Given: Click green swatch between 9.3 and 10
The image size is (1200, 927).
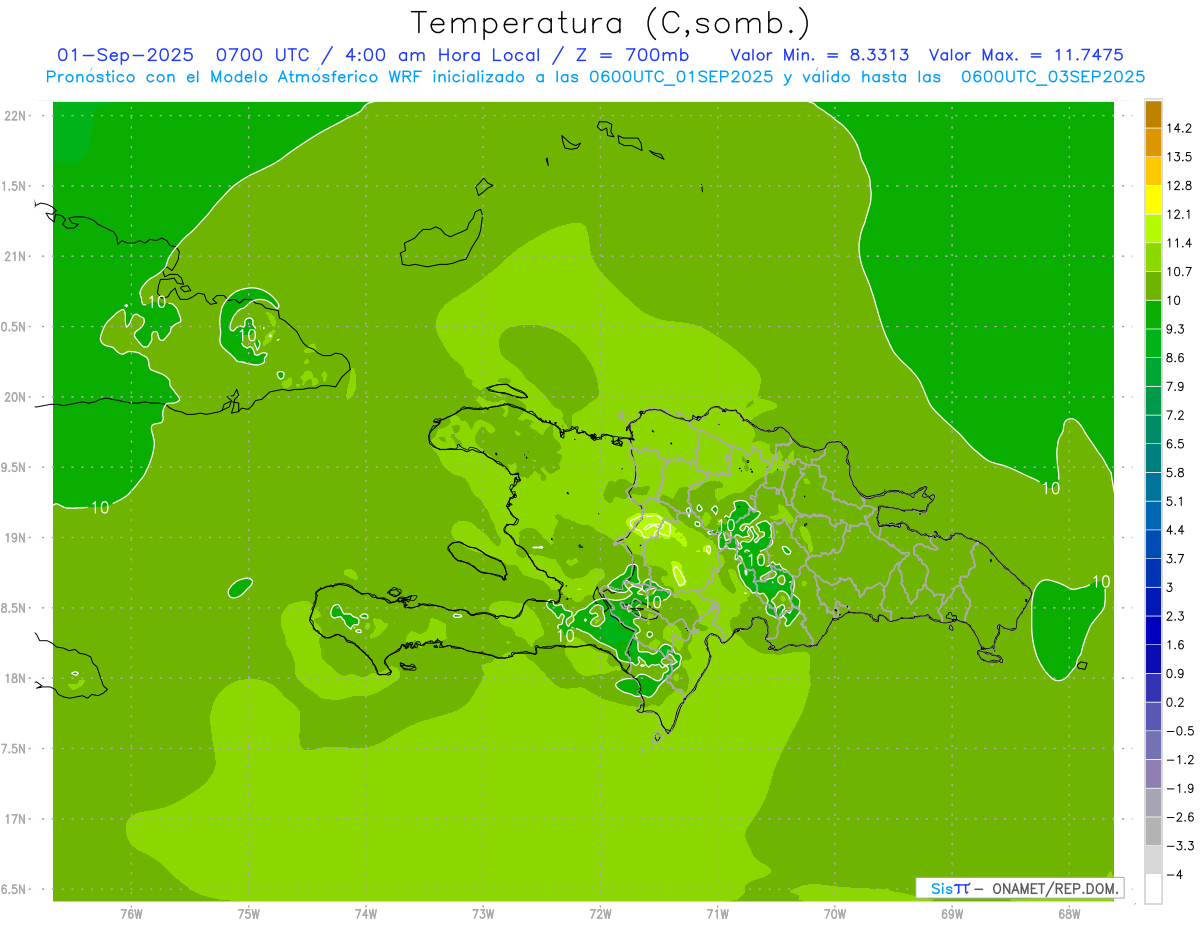Looking at the screenshot, I should pyautogui.click(x=1153, y=314).
